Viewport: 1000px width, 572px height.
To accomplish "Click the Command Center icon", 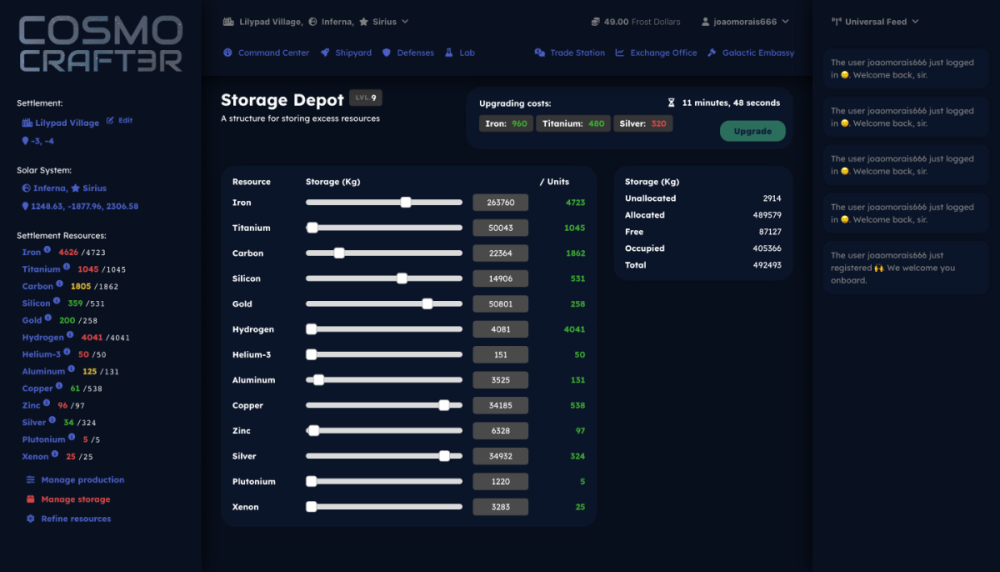I will coord(228,53).
